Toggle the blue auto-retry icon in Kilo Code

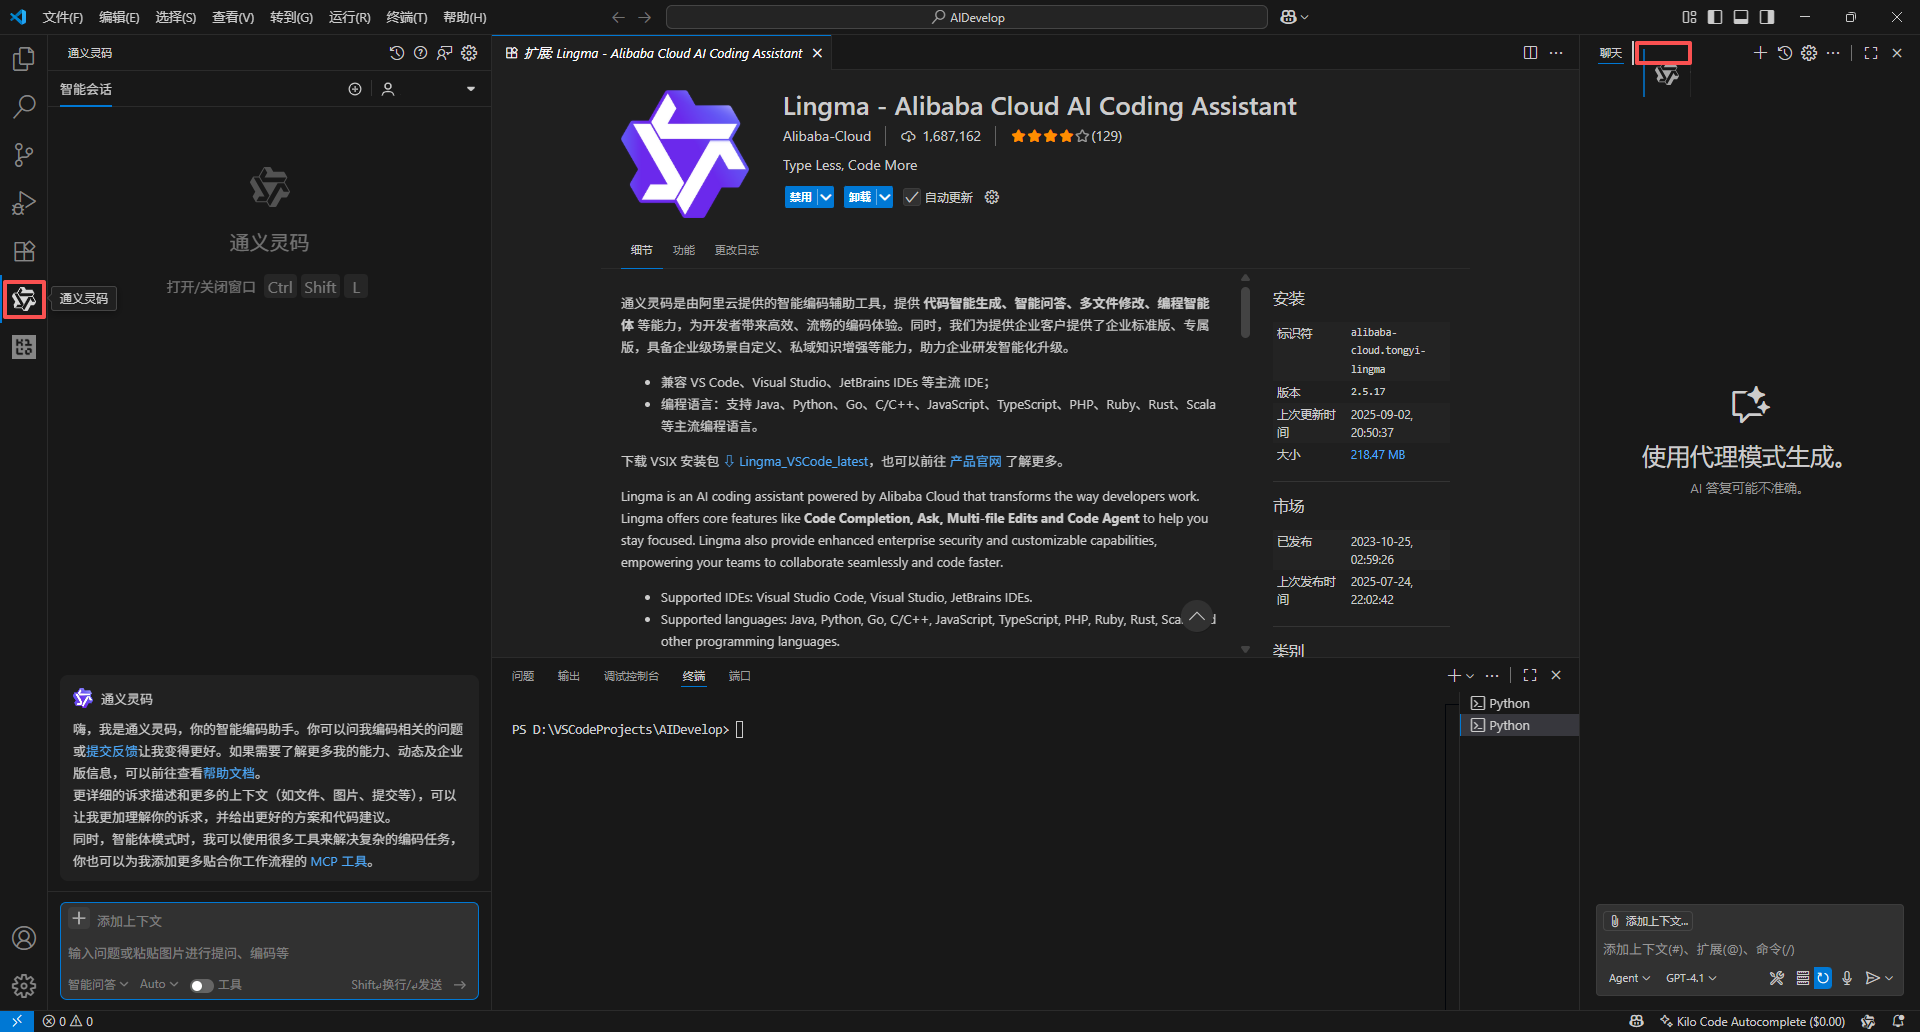tap(1823, 978)
